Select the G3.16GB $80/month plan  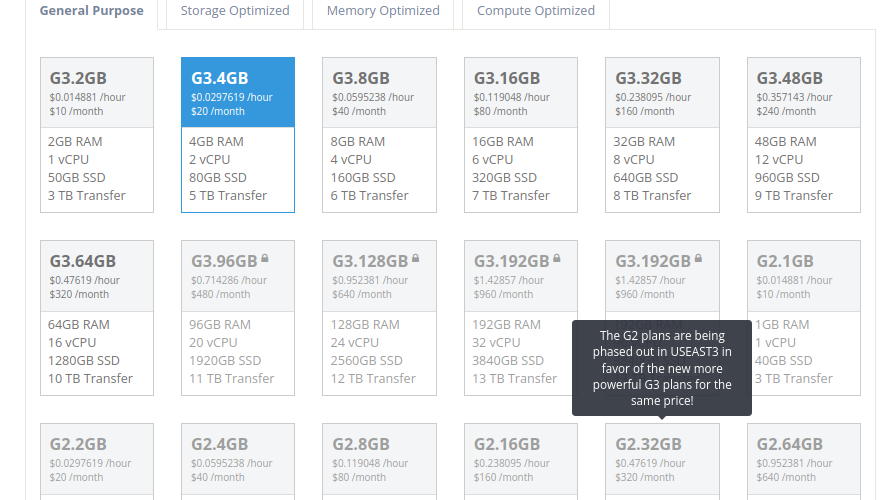click(x=520, y=135)
